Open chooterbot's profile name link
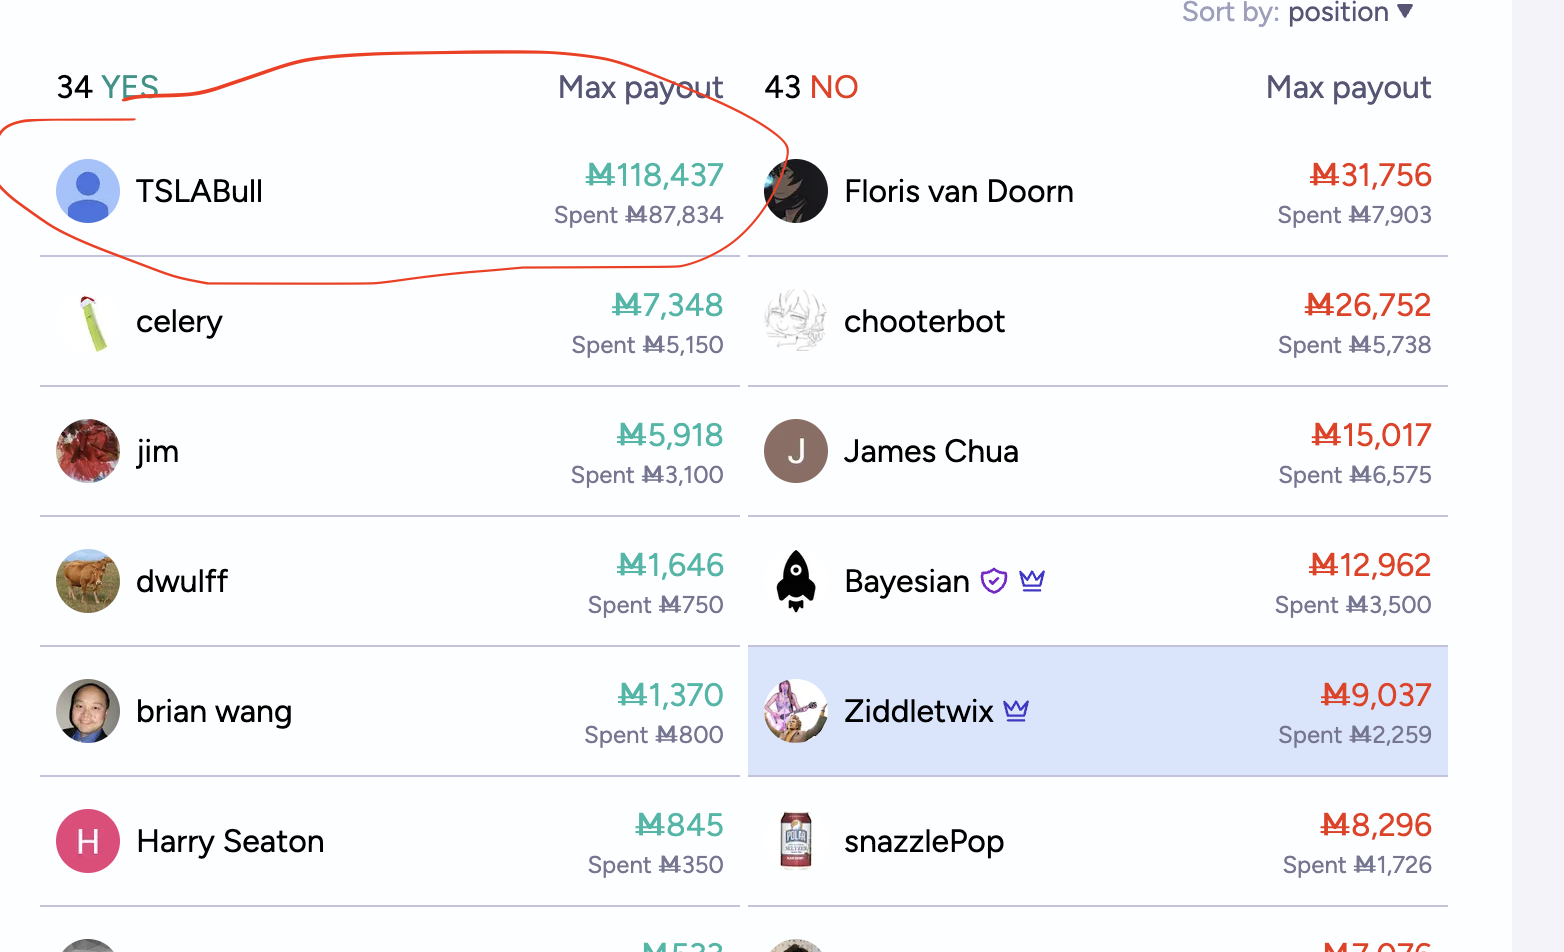1564x952 pixels. pyautogui.click(x=924, y=321)
